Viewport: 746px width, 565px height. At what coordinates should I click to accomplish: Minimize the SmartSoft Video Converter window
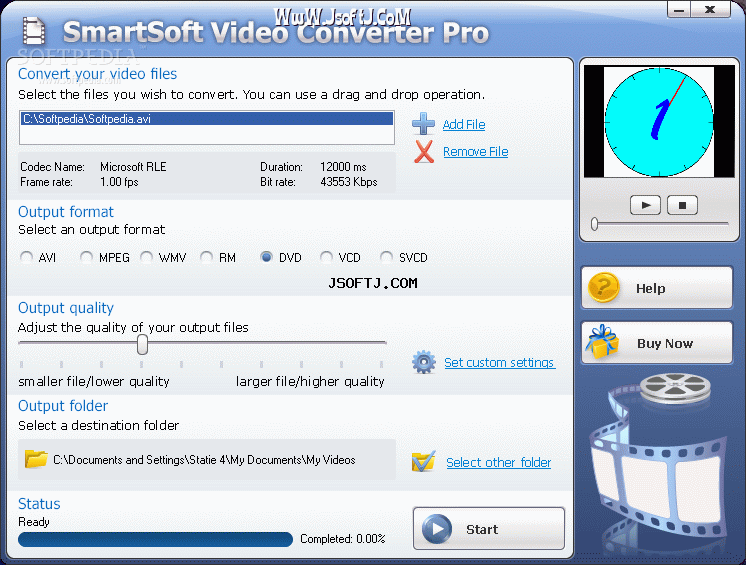pyautogui.click(x=679, y=10)
